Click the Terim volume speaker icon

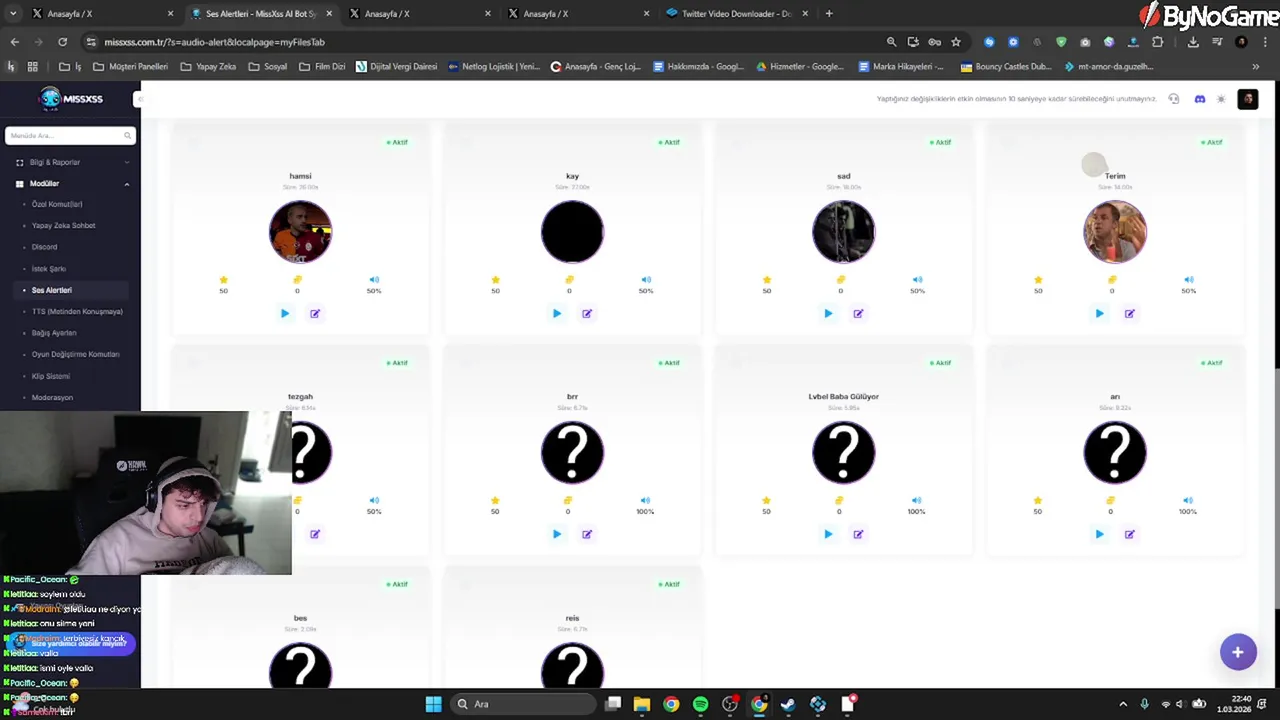coord(1188,280)
